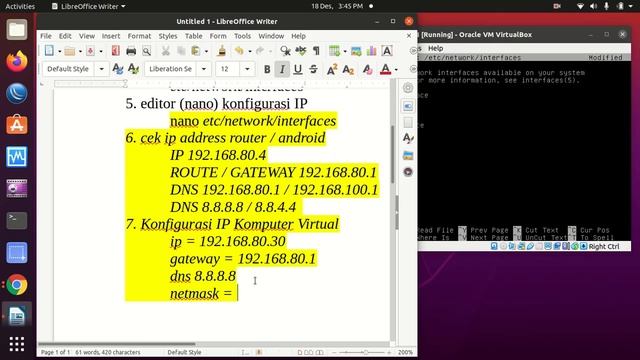
Task: Click Clear Direct Formatting icon
Action: pyautogui.click(x=367, y=69)
